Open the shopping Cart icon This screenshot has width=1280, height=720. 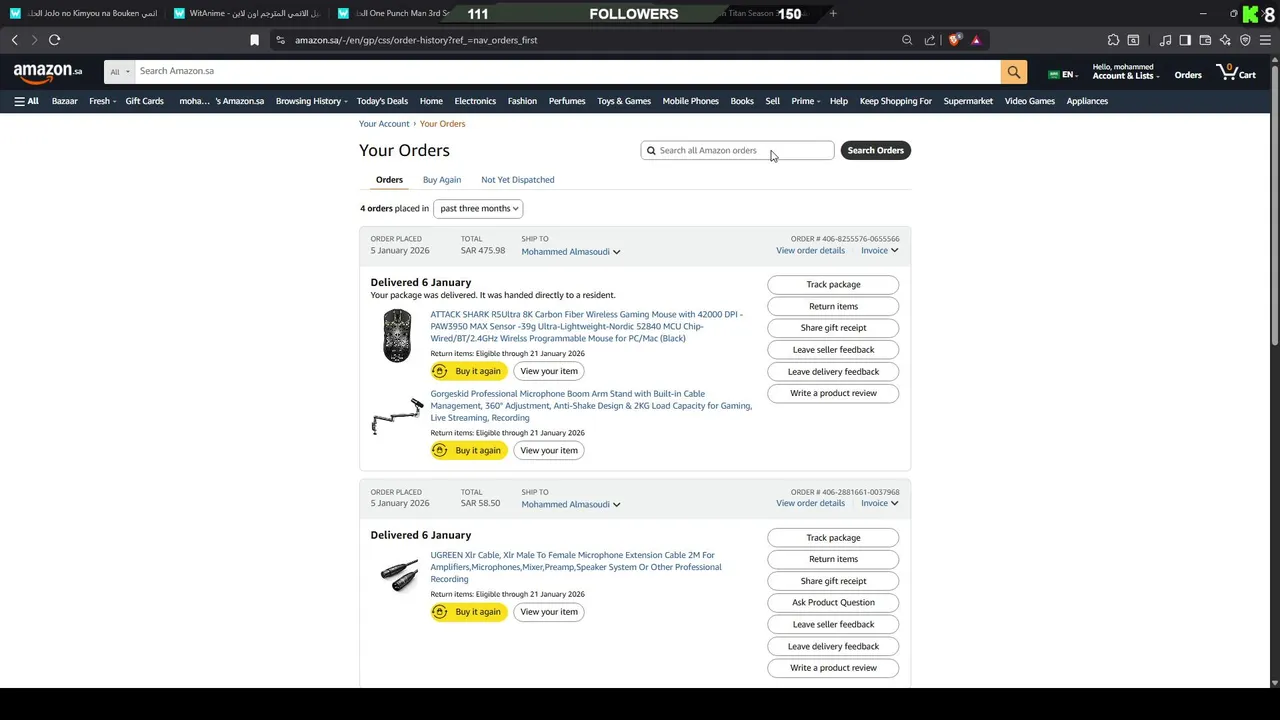tap(1235, 72)
